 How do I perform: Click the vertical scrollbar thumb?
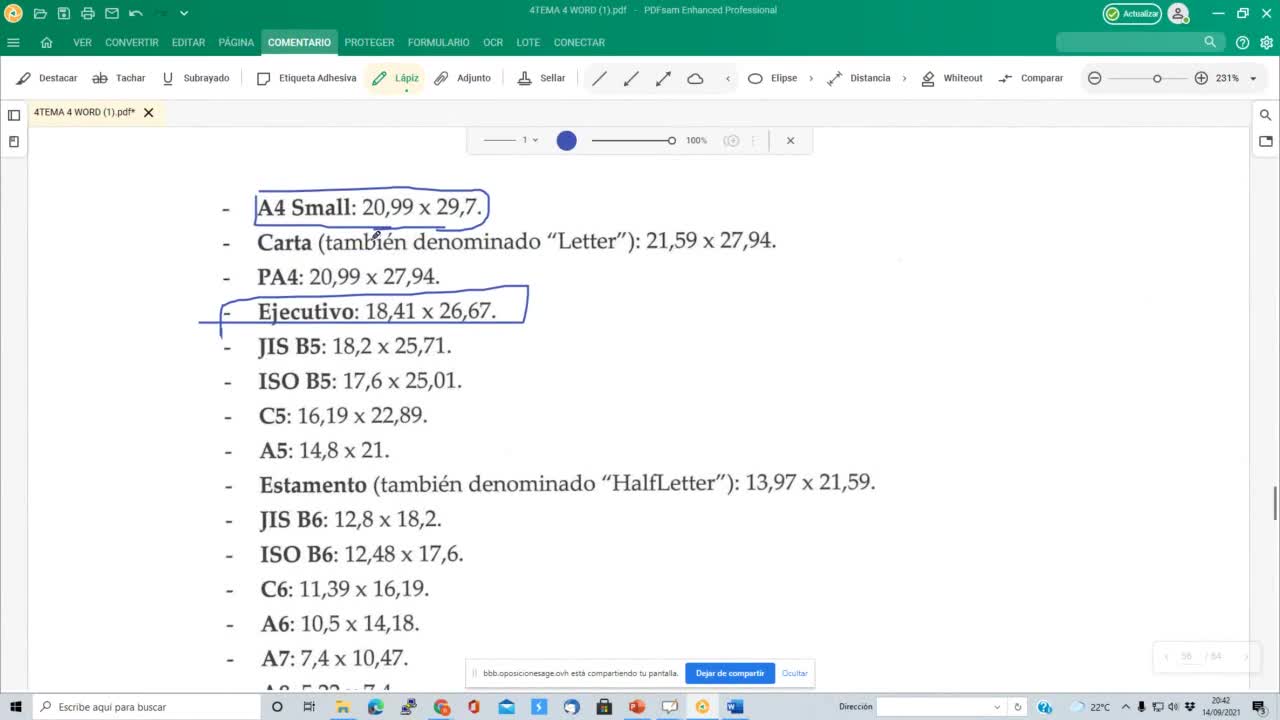pos(1275,502)
